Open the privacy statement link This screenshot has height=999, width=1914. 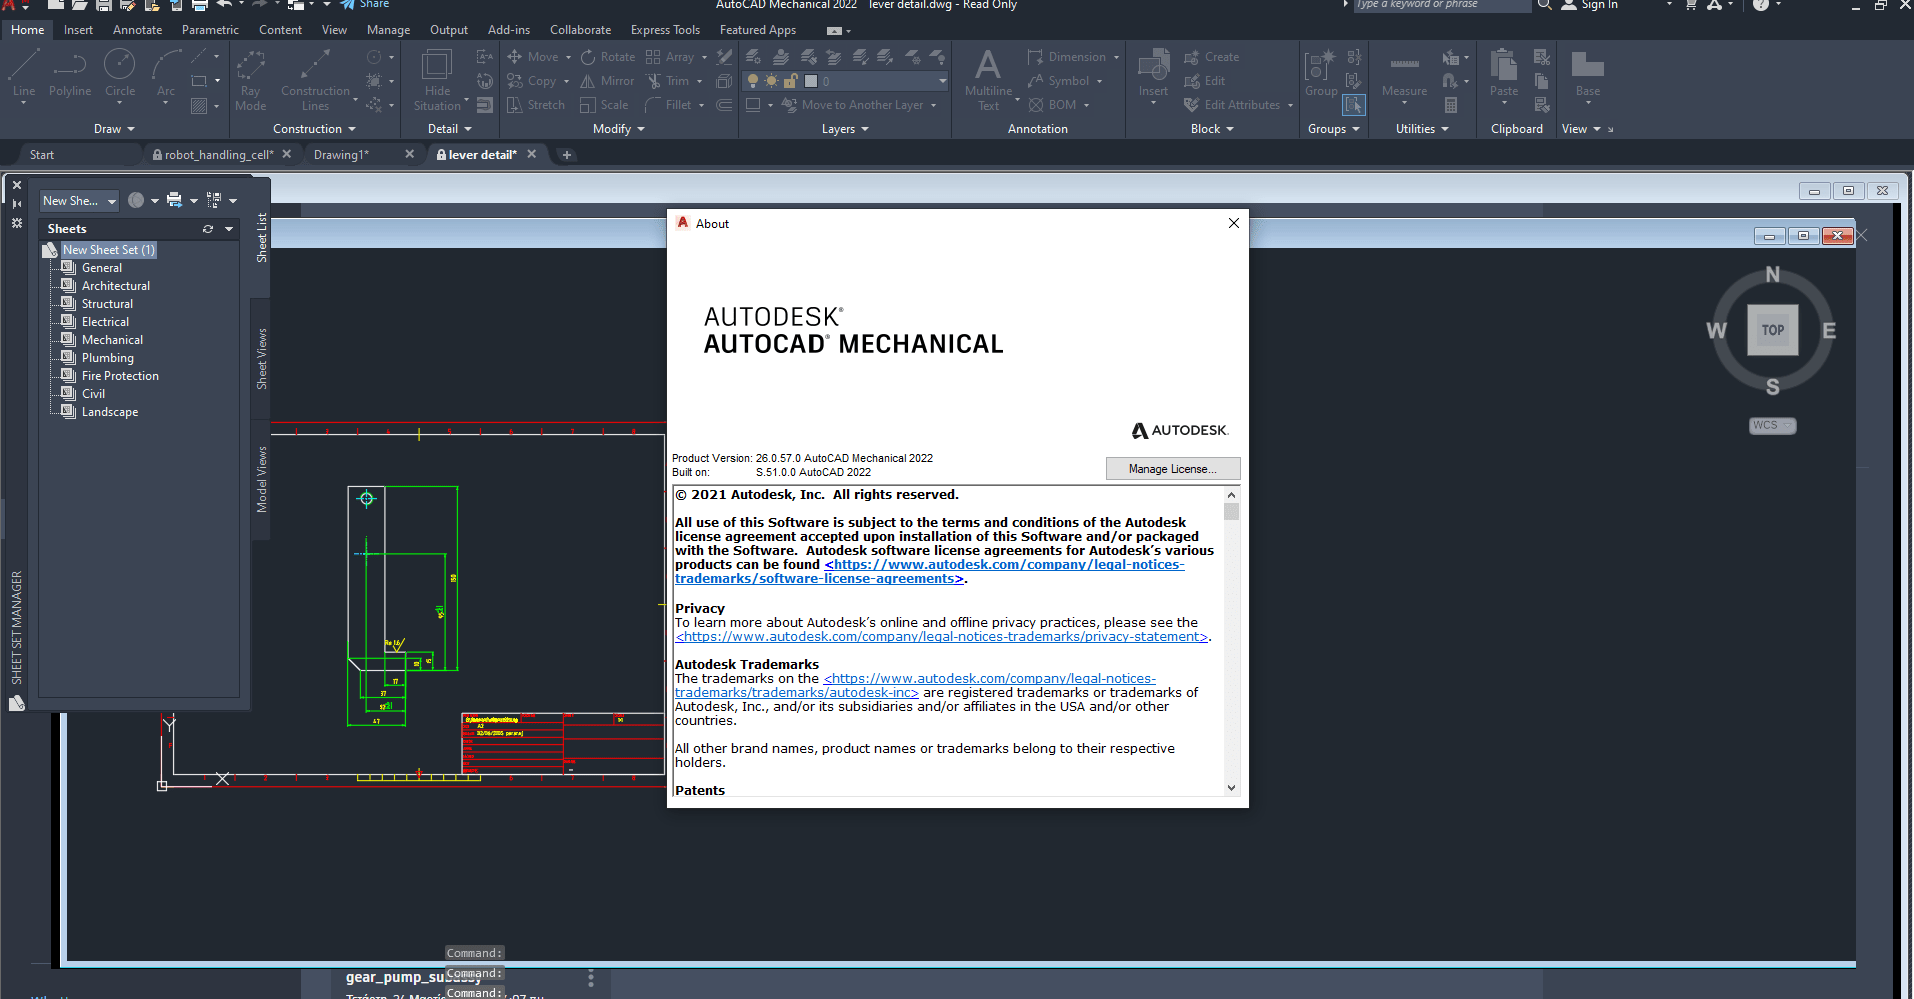pyautogui.click(x=942, y=637)
